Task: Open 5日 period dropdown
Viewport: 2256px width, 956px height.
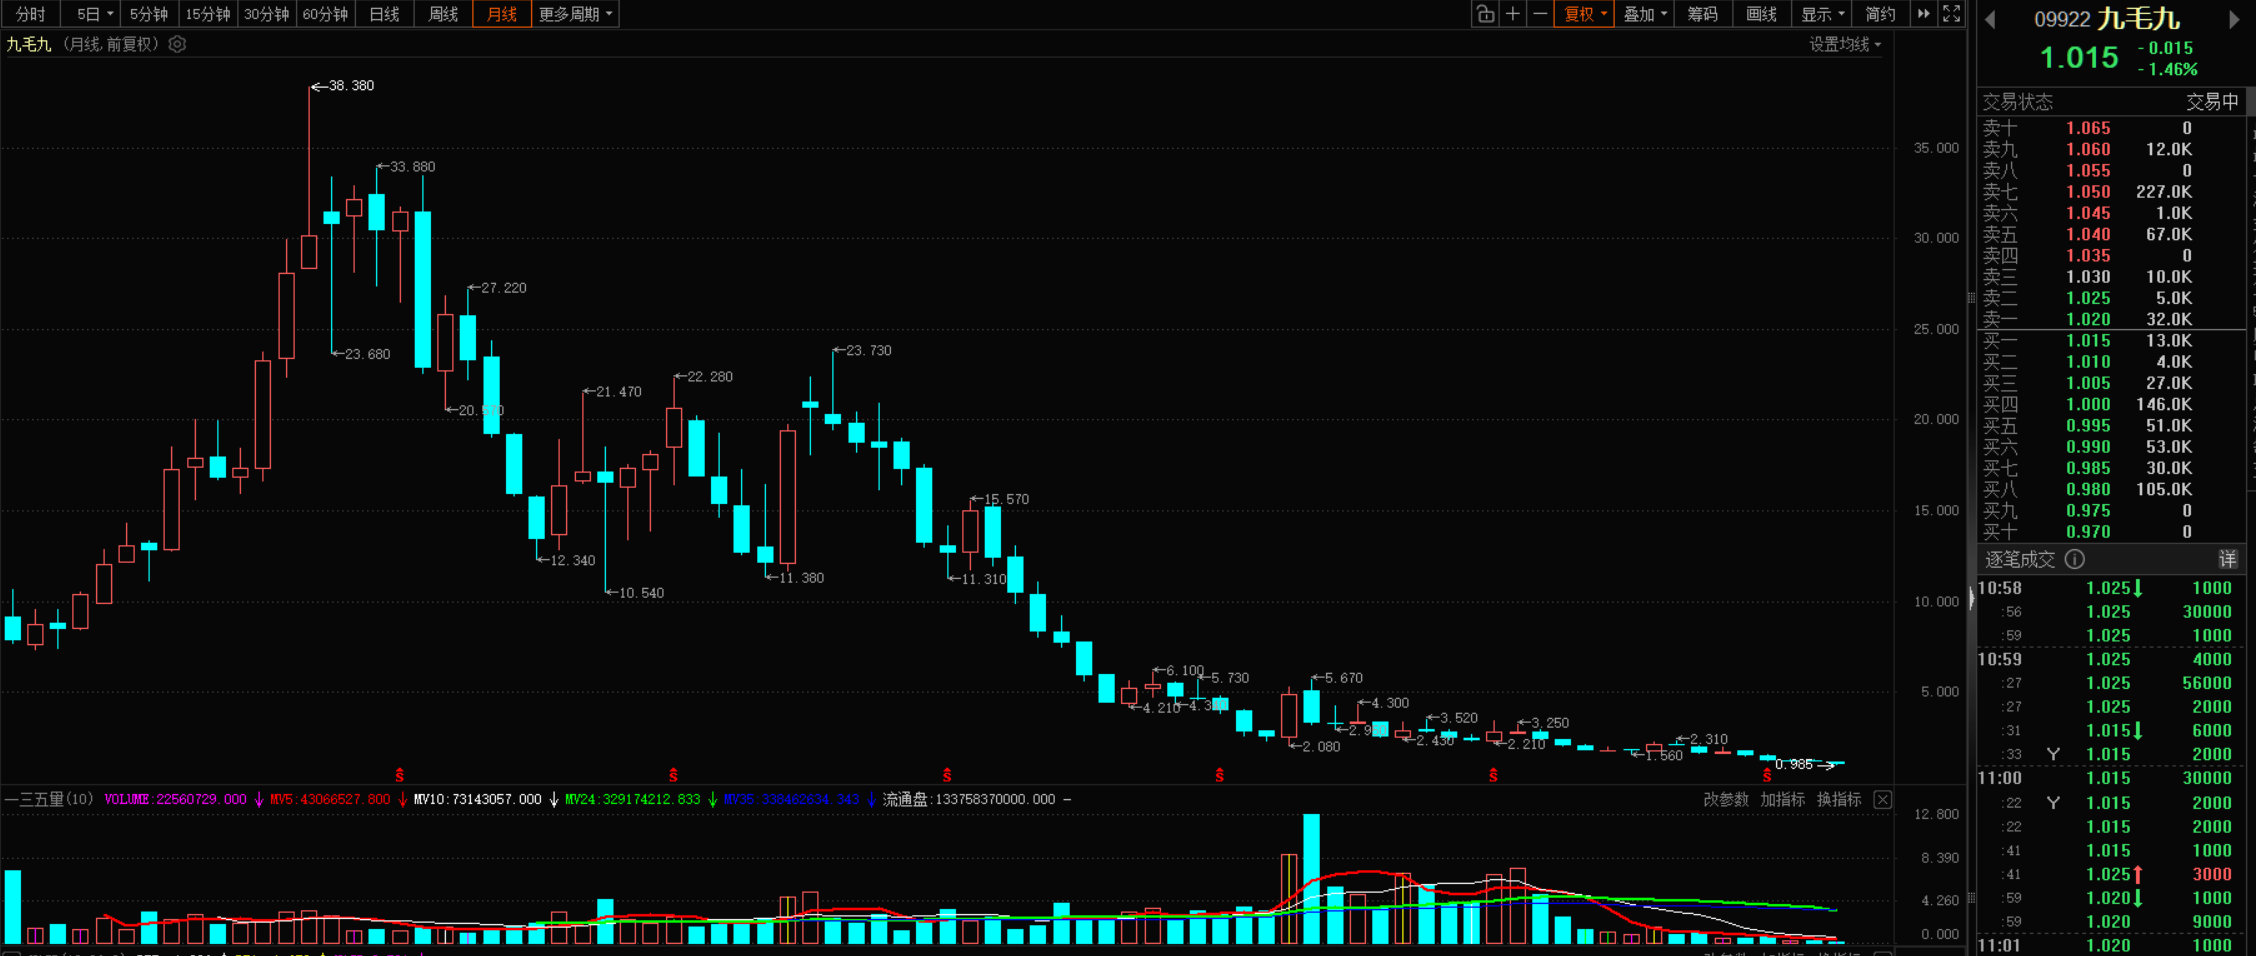Action: tap(94, 14)
